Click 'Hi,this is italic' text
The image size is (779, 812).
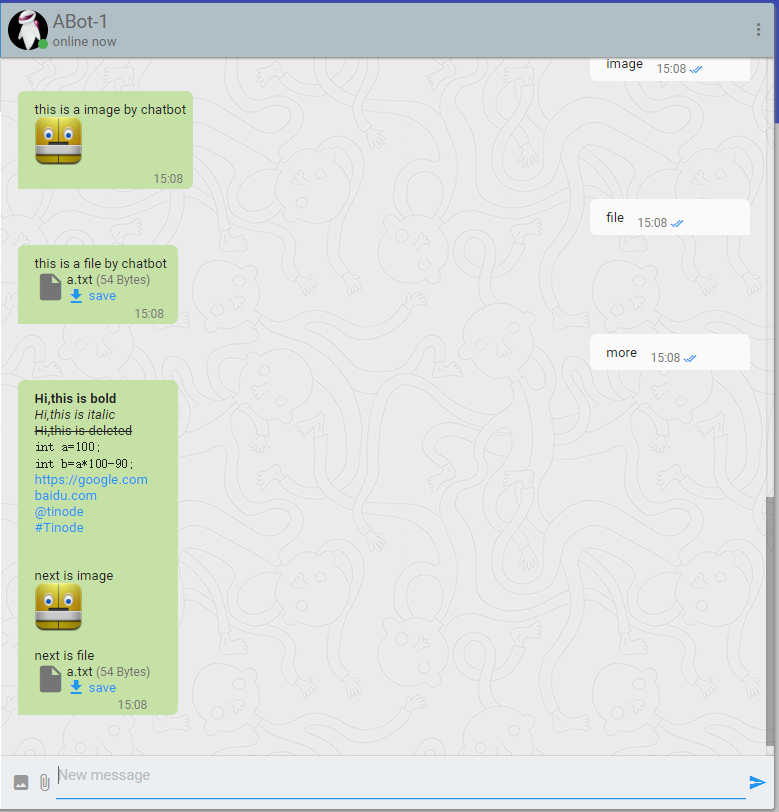(75, 414)
